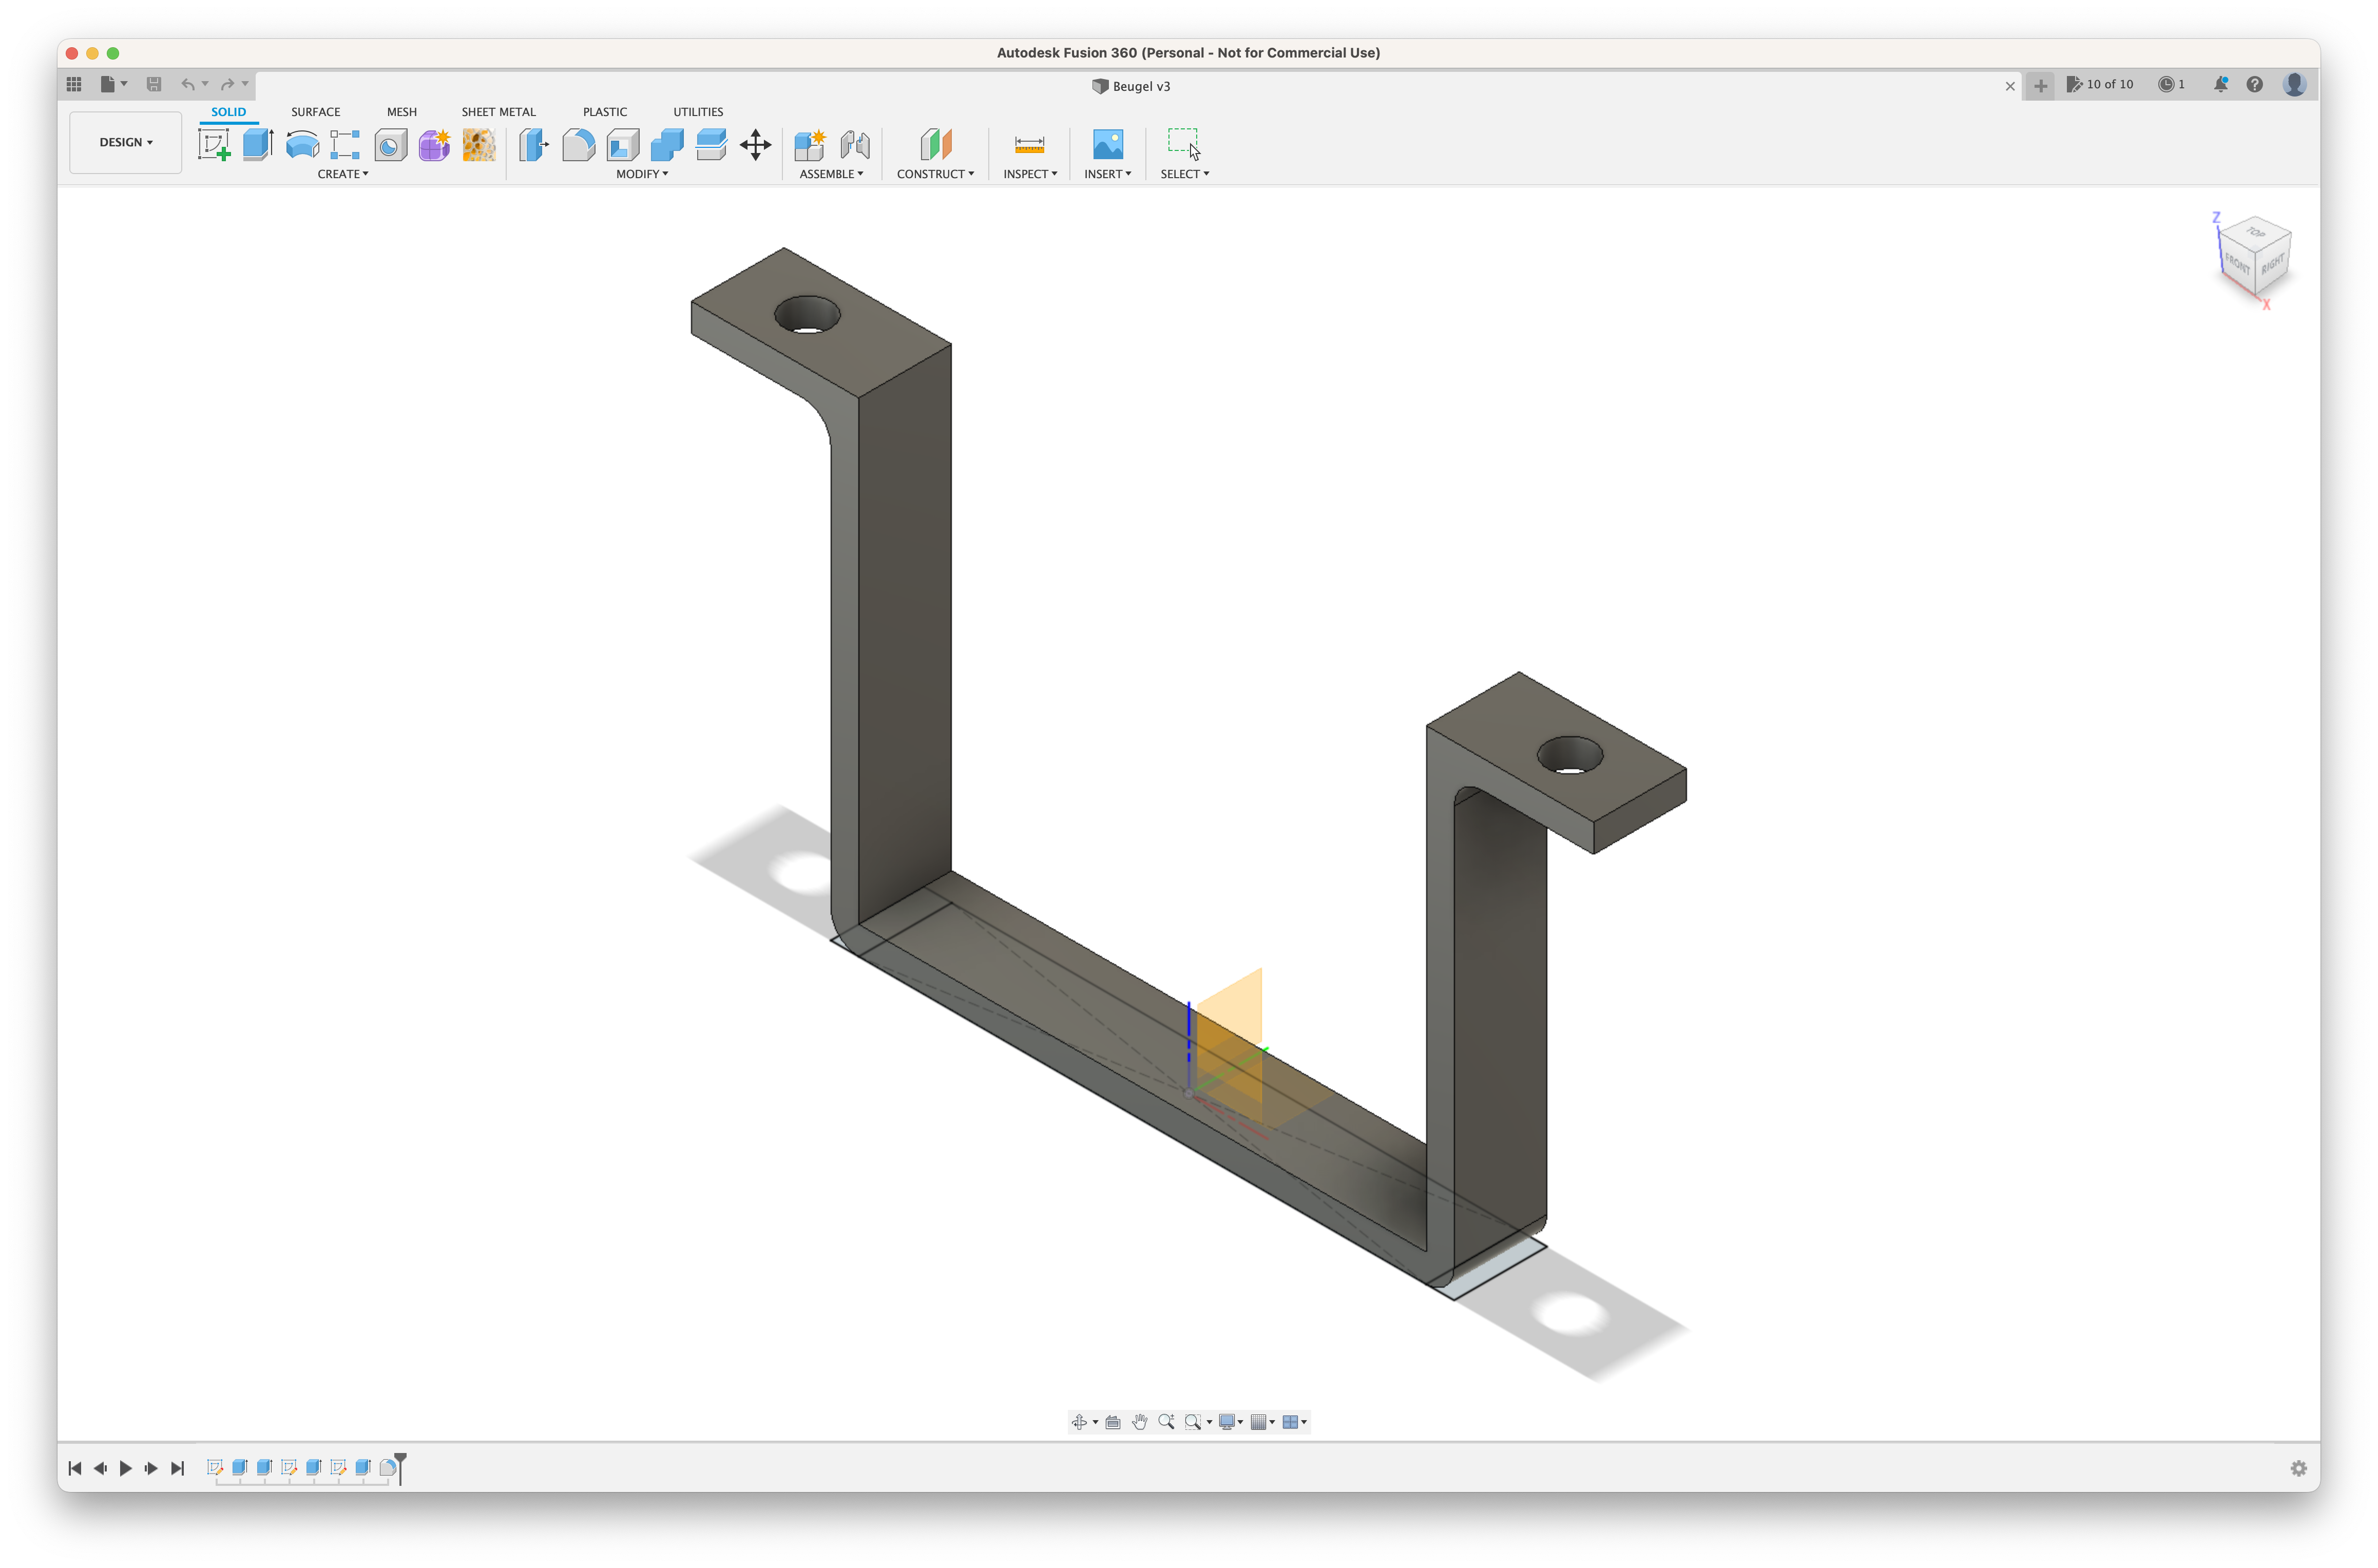Choose the Revolve tool
Image resolution: width=2378 pixels, height=1568 pixels.
[x=302, y=145]
